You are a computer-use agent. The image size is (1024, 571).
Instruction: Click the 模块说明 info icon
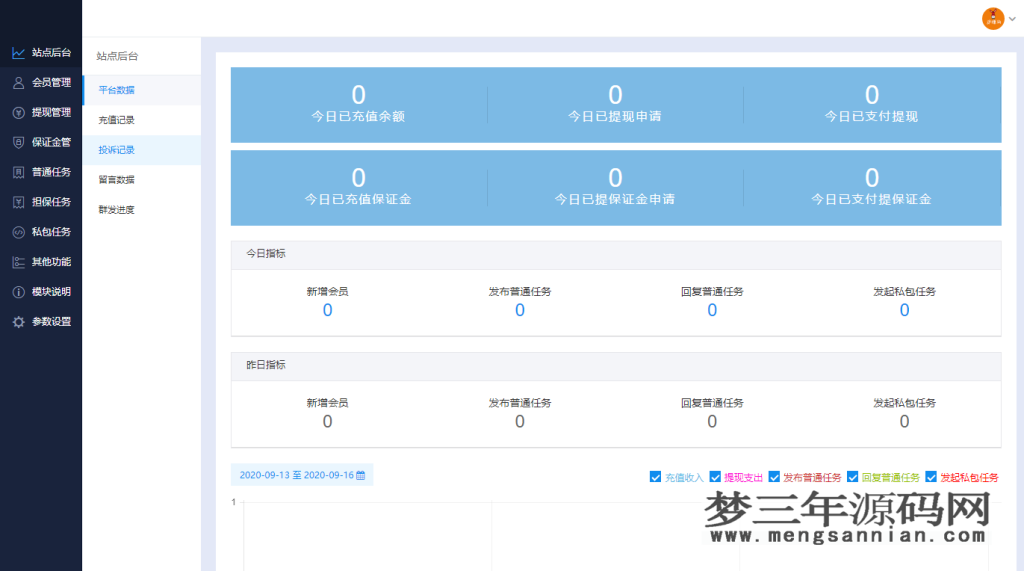pos(18,292)
